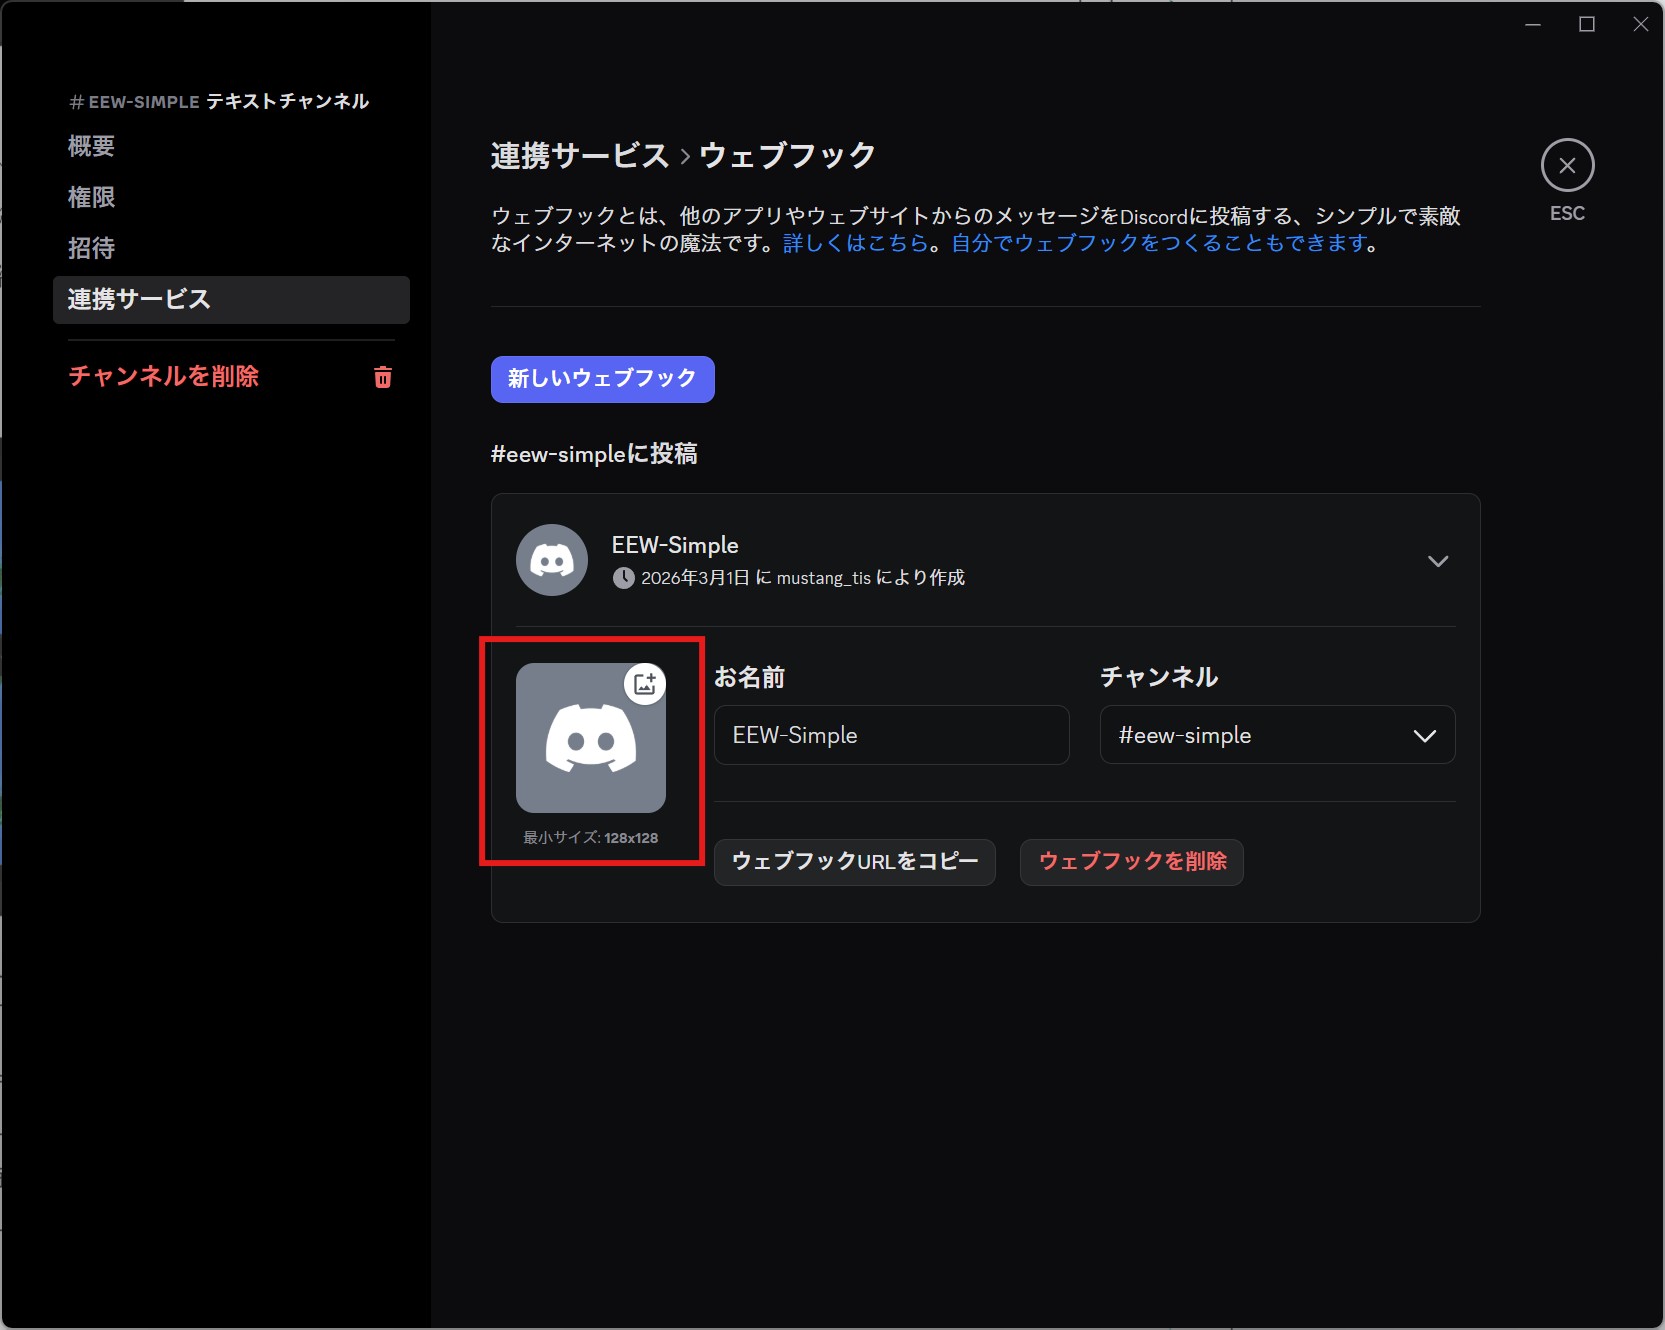Click the clock icon beside the creation date
This screenshot has width=1665, height=1330.
pyautogui.click(x=624, y=577)
